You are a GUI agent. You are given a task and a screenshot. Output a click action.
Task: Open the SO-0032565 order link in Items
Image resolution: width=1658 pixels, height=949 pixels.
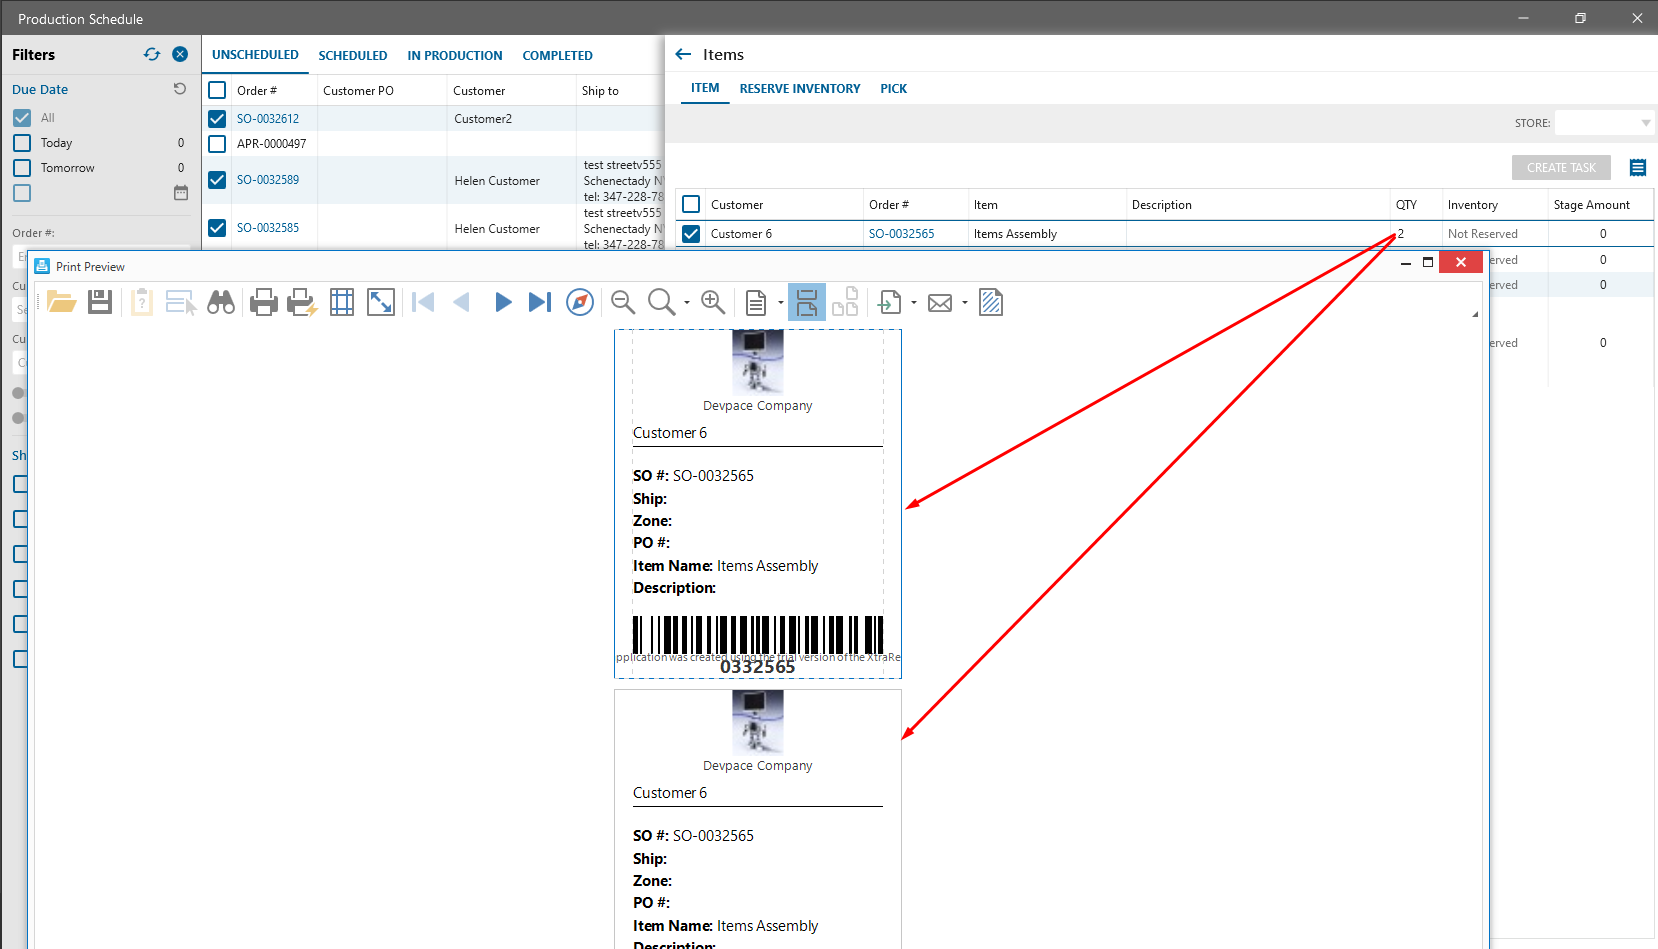[901, 234]
